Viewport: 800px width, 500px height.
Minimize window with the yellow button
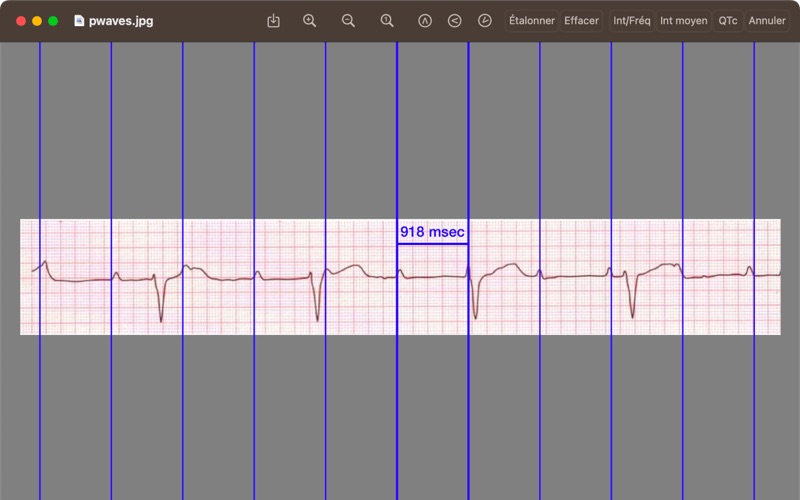tap(37, 21)
